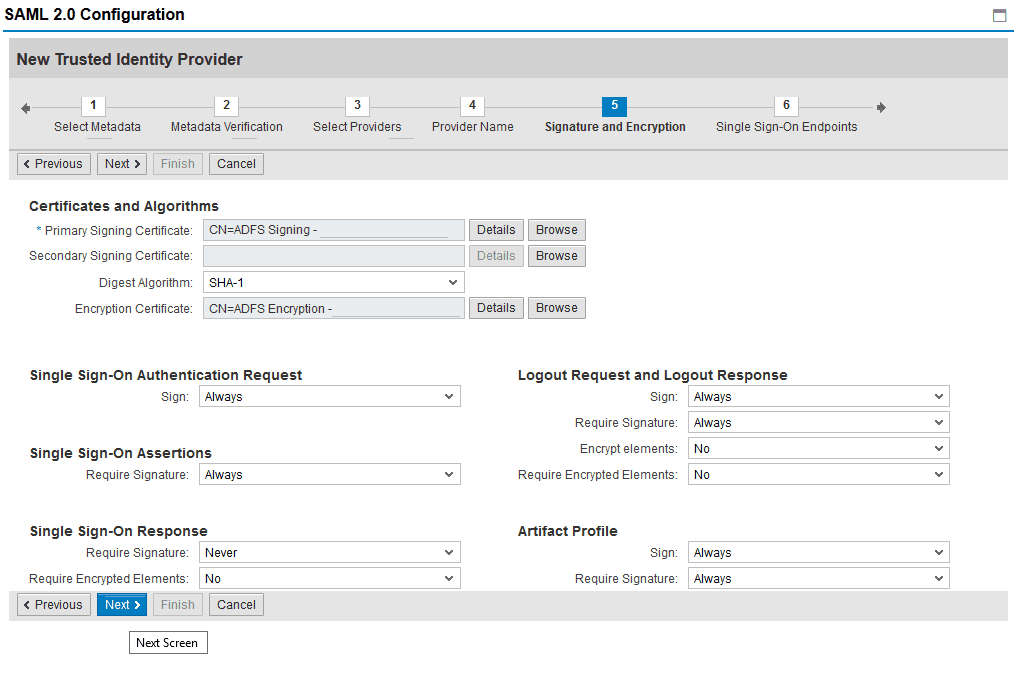Open Details for Encryption Certificate
Viewport: 1019px width, 684px height.
[496, 308]
